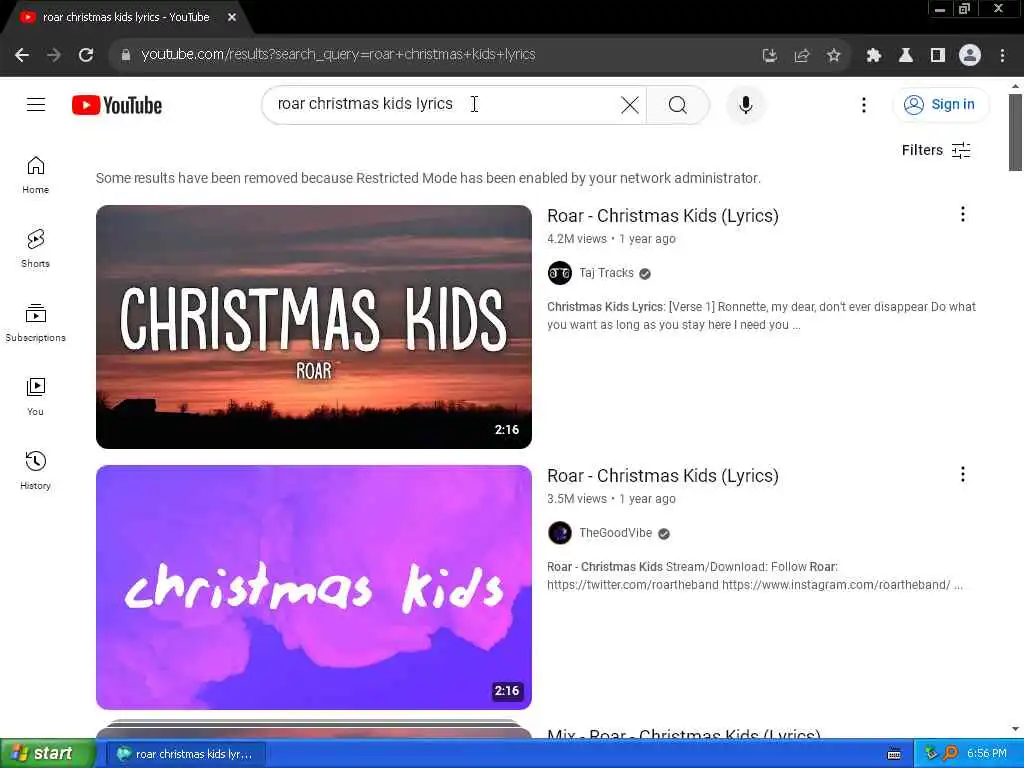This screenshot has width=1024, height=768.
Task: Install app icon in the address bar
Action: click(770, 56)
